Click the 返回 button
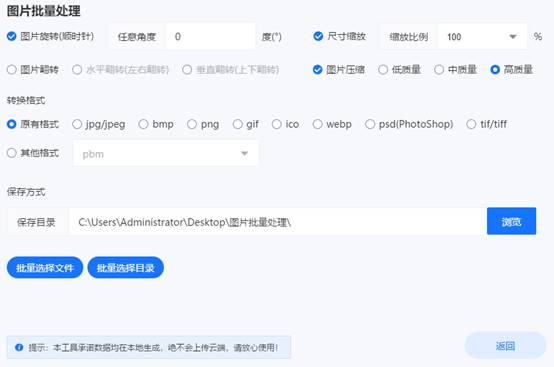Viewport: 554px width, 367px height. pos(505,346)
